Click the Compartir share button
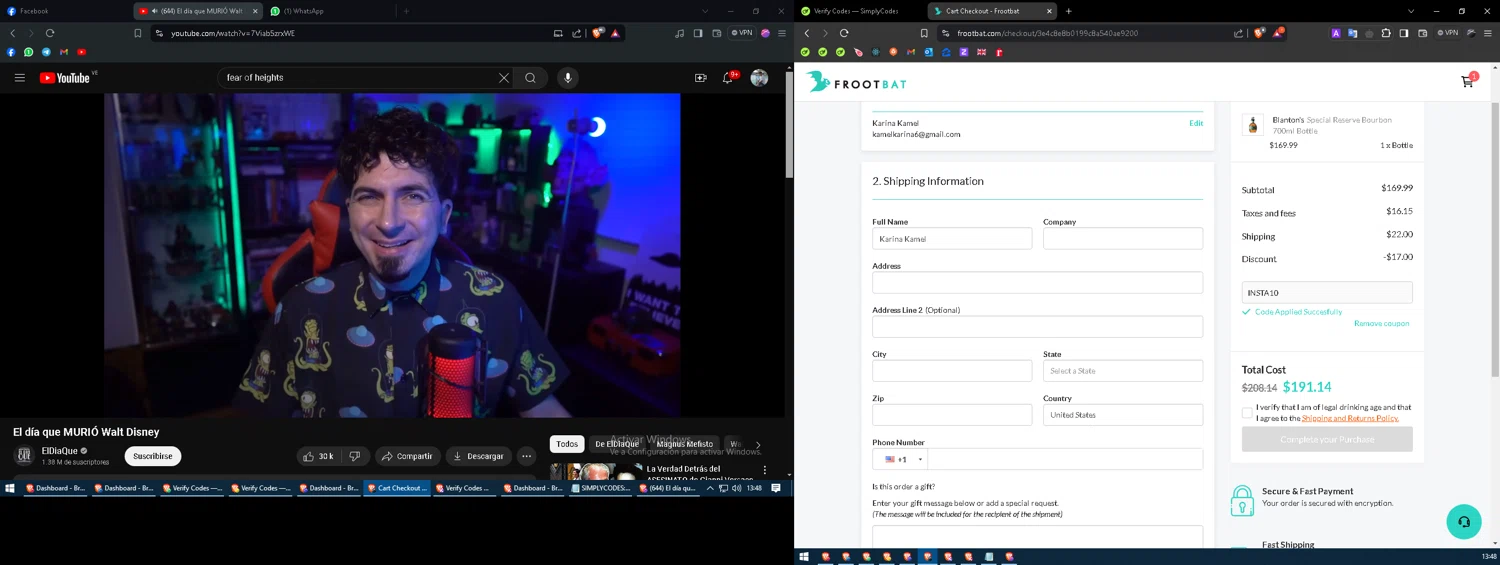Viewport: 1500px width, 565px height. click(407, 456)
